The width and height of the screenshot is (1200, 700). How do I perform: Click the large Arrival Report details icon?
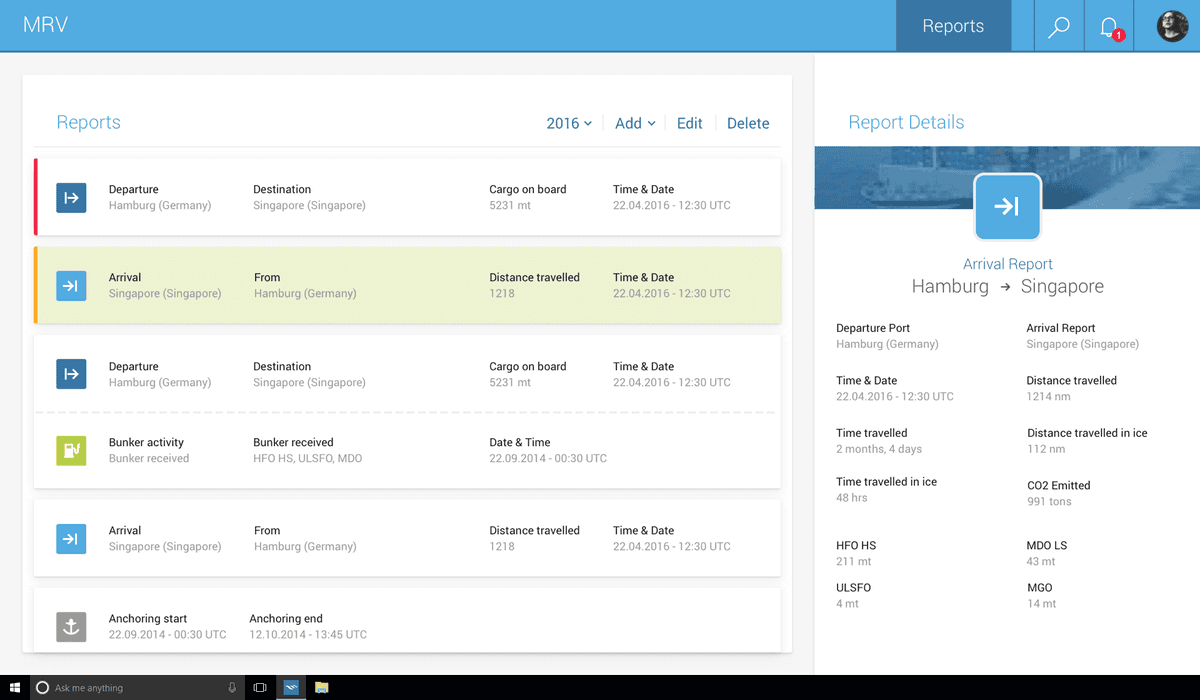(1007, 207)
